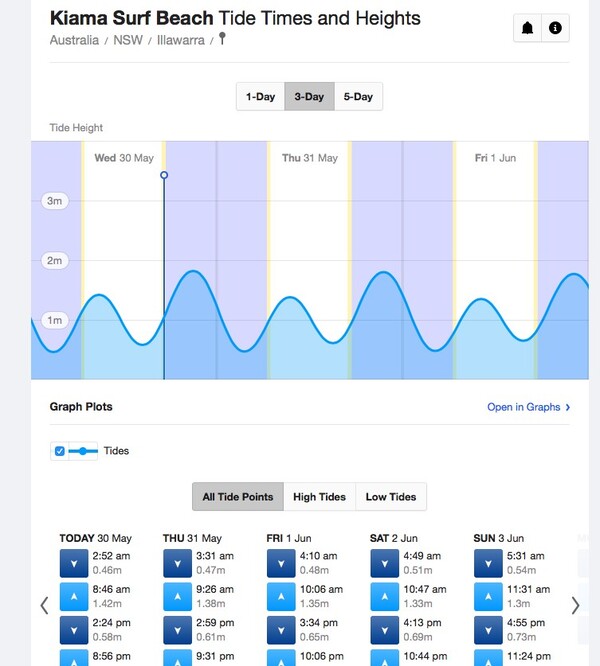Show previous tide days with left chevron

[x=44, y=605]
